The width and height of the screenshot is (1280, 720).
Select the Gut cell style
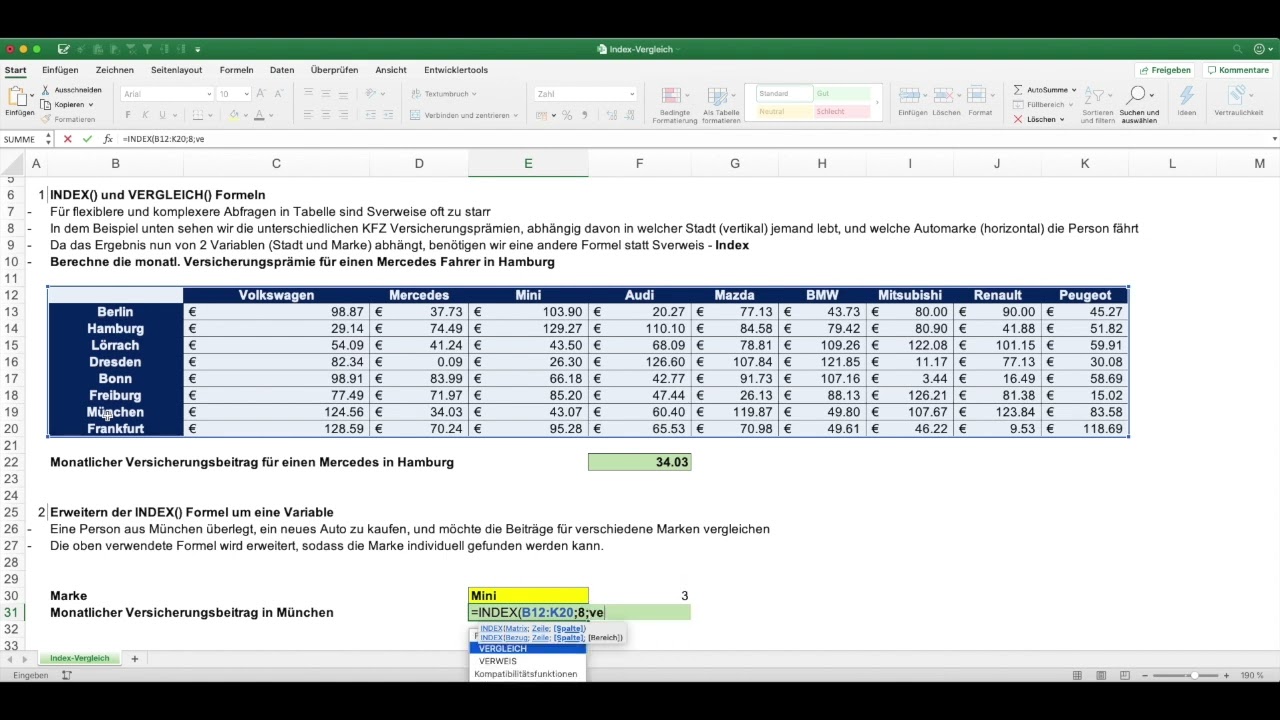coord(842,94)
